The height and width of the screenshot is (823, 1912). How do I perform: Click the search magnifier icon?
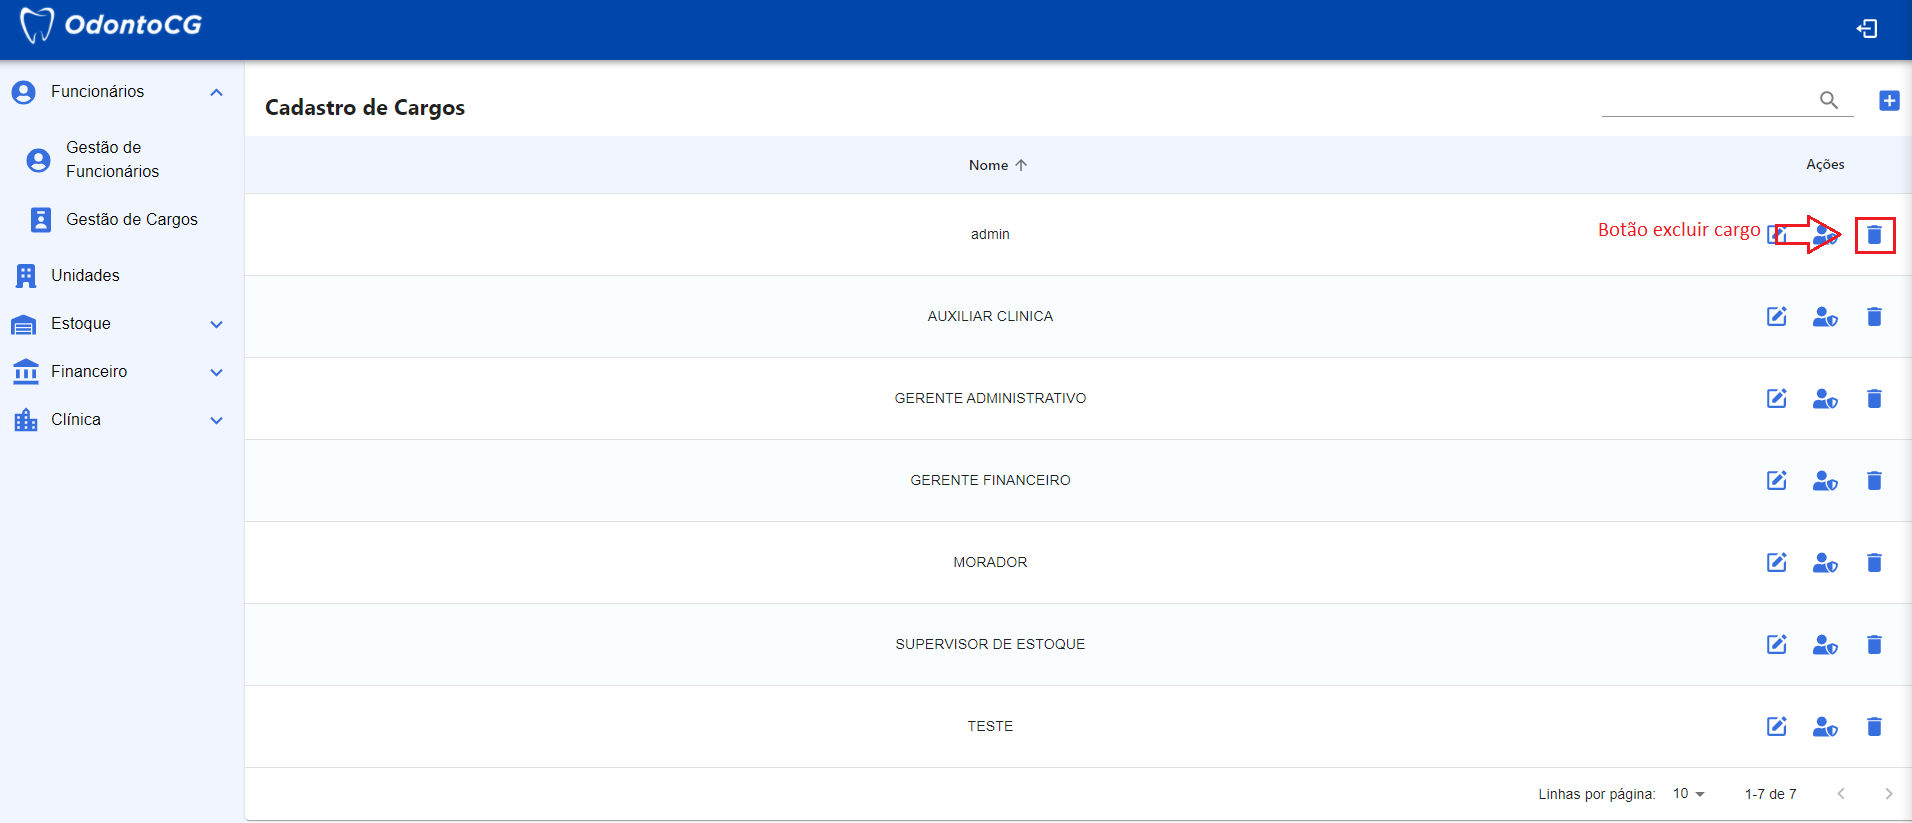[1828, 100]
